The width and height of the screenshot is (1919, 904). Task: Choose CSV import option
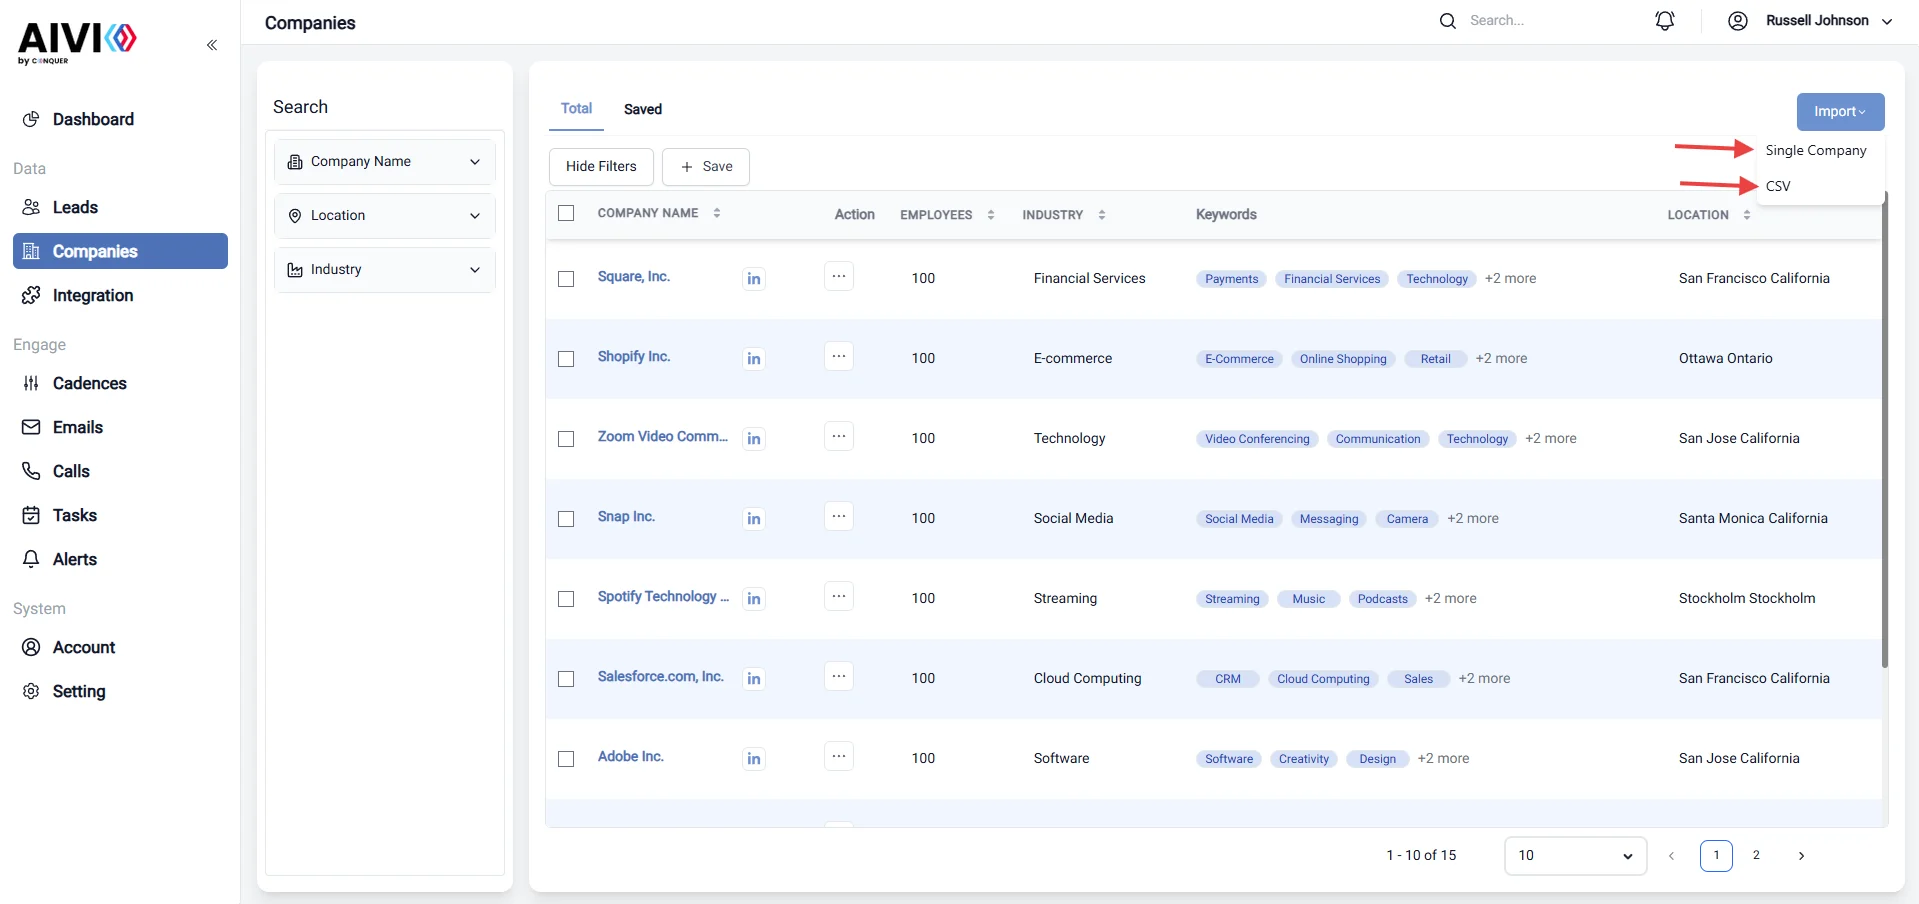click(x=1778, y=186)
